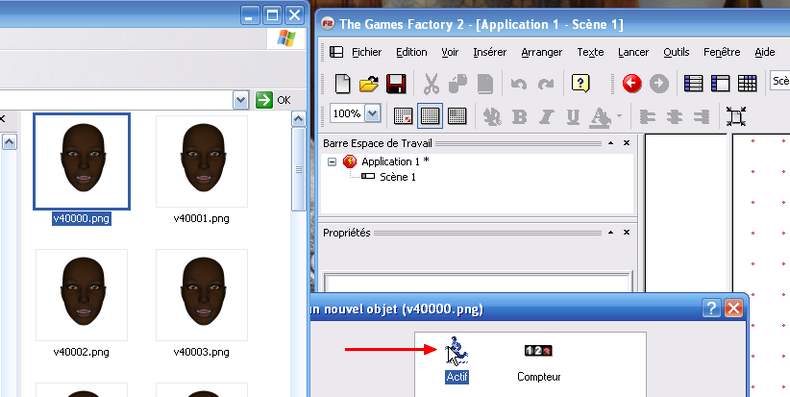Click the text color A icon

[x=601, y=117]
